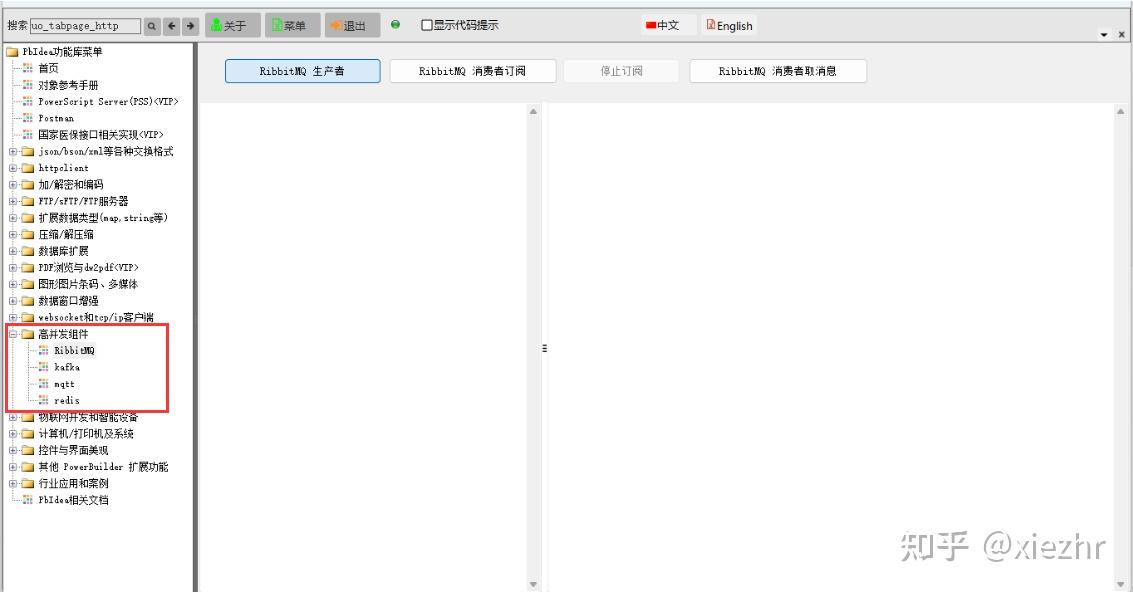This screenshot has width=1133, height=592.
Task: Open 国家医保接口相关实现<VIP> item
Action: 101,134
